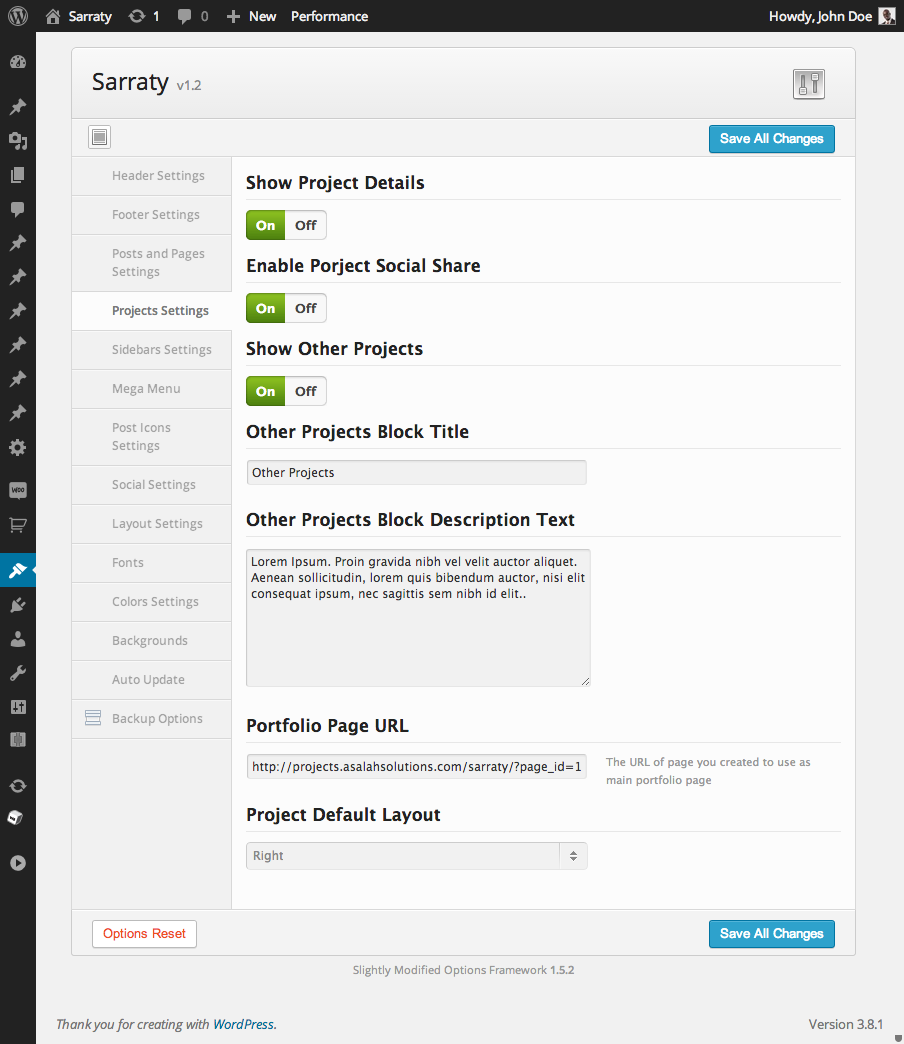Open WooCommerce from the sidebar

[17, 490]
